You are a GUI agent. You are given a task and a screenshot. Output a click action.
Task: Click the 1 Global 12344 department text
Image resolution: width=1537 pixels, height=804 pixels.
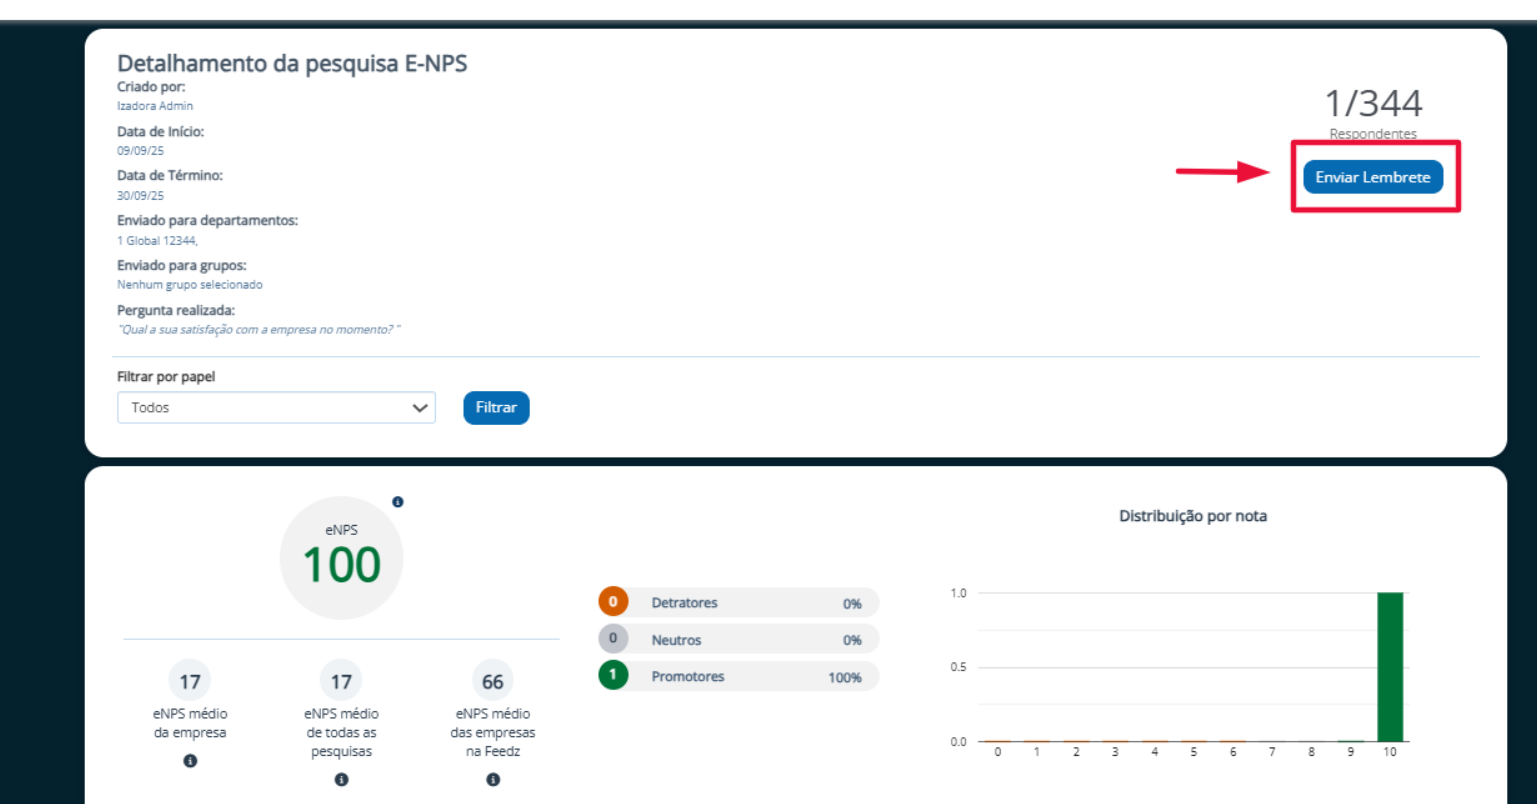pos(157,241)
